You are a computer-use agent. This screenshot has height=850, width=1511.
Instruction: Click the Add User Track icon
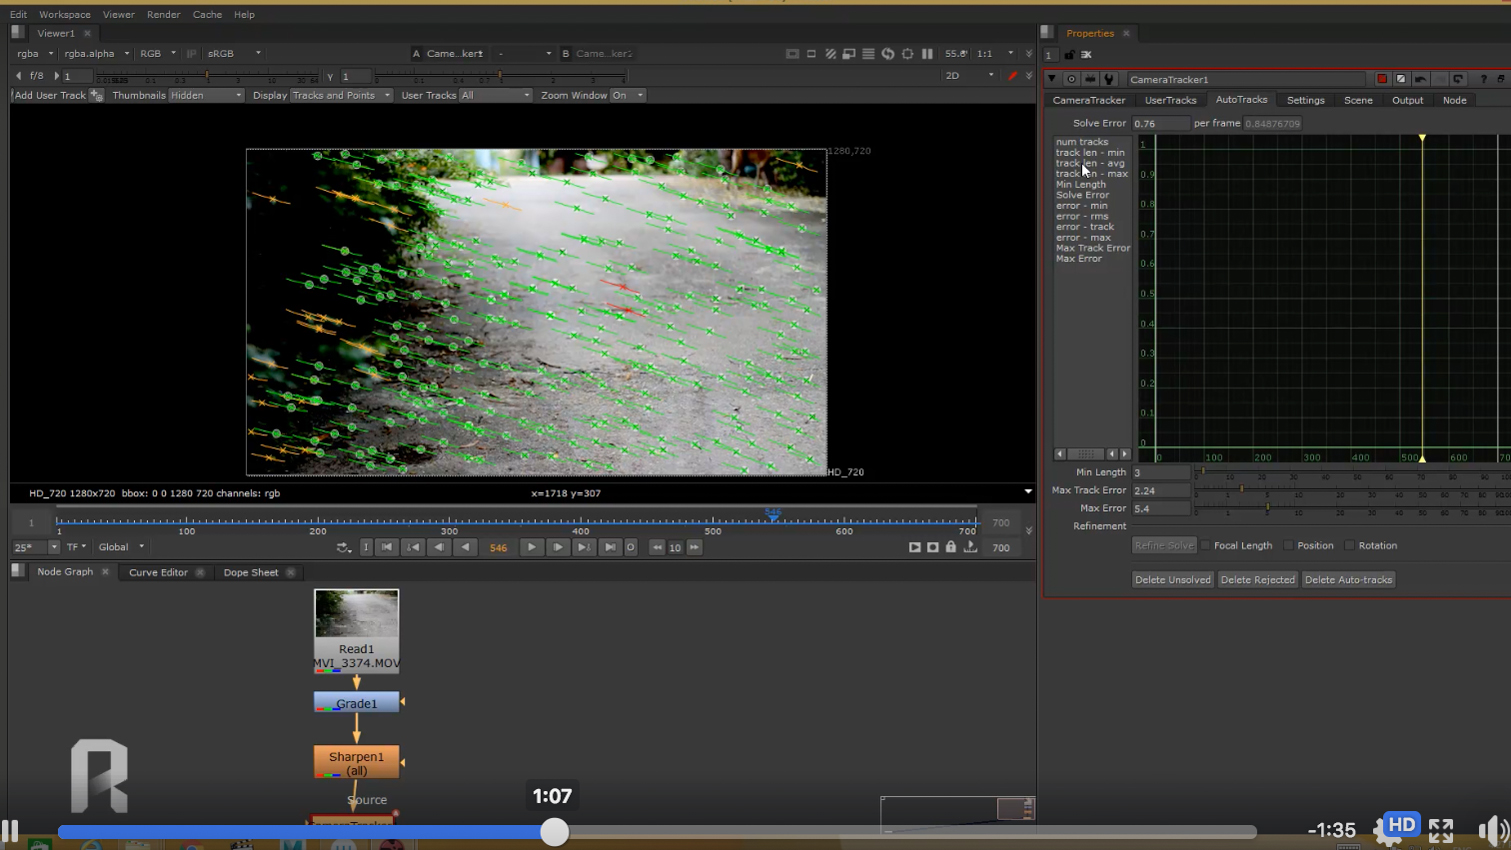96,95
